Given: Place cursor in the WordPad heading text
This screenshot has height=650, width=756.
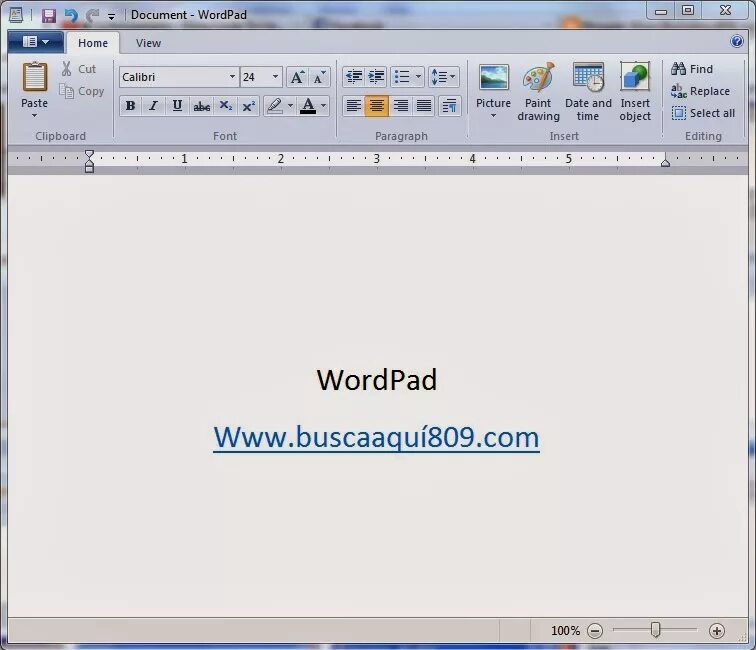Looking at the screenshot, I should [x=377, y=380].
